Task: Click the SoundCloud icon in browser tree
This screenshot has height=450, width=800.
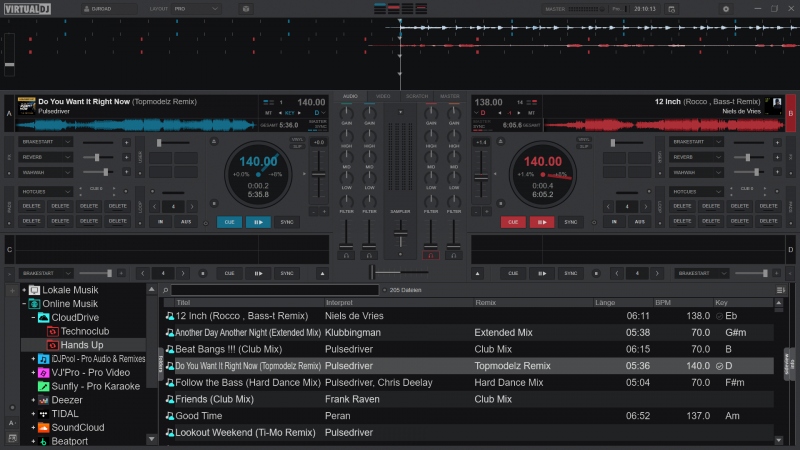Action: 43,427
